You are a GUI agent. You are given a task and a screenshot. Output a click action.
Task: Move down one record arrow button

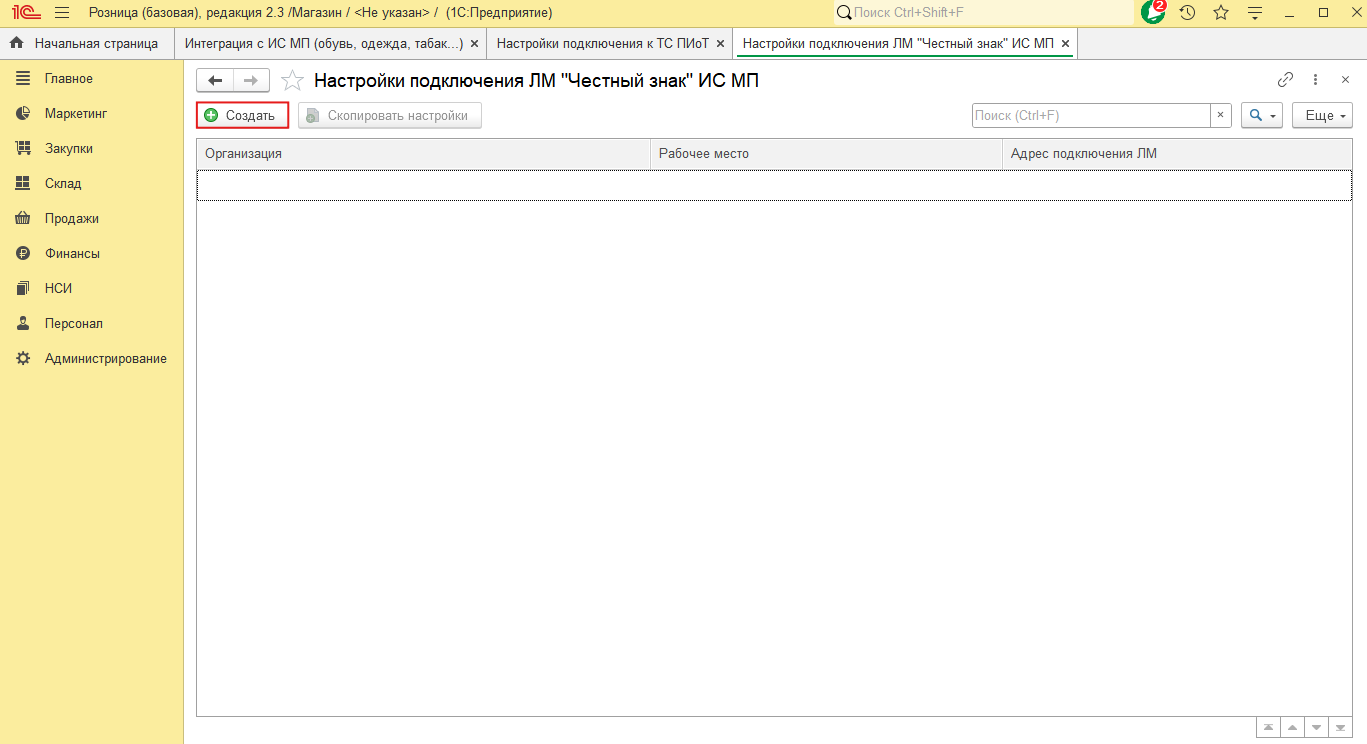coord(1316,728)
